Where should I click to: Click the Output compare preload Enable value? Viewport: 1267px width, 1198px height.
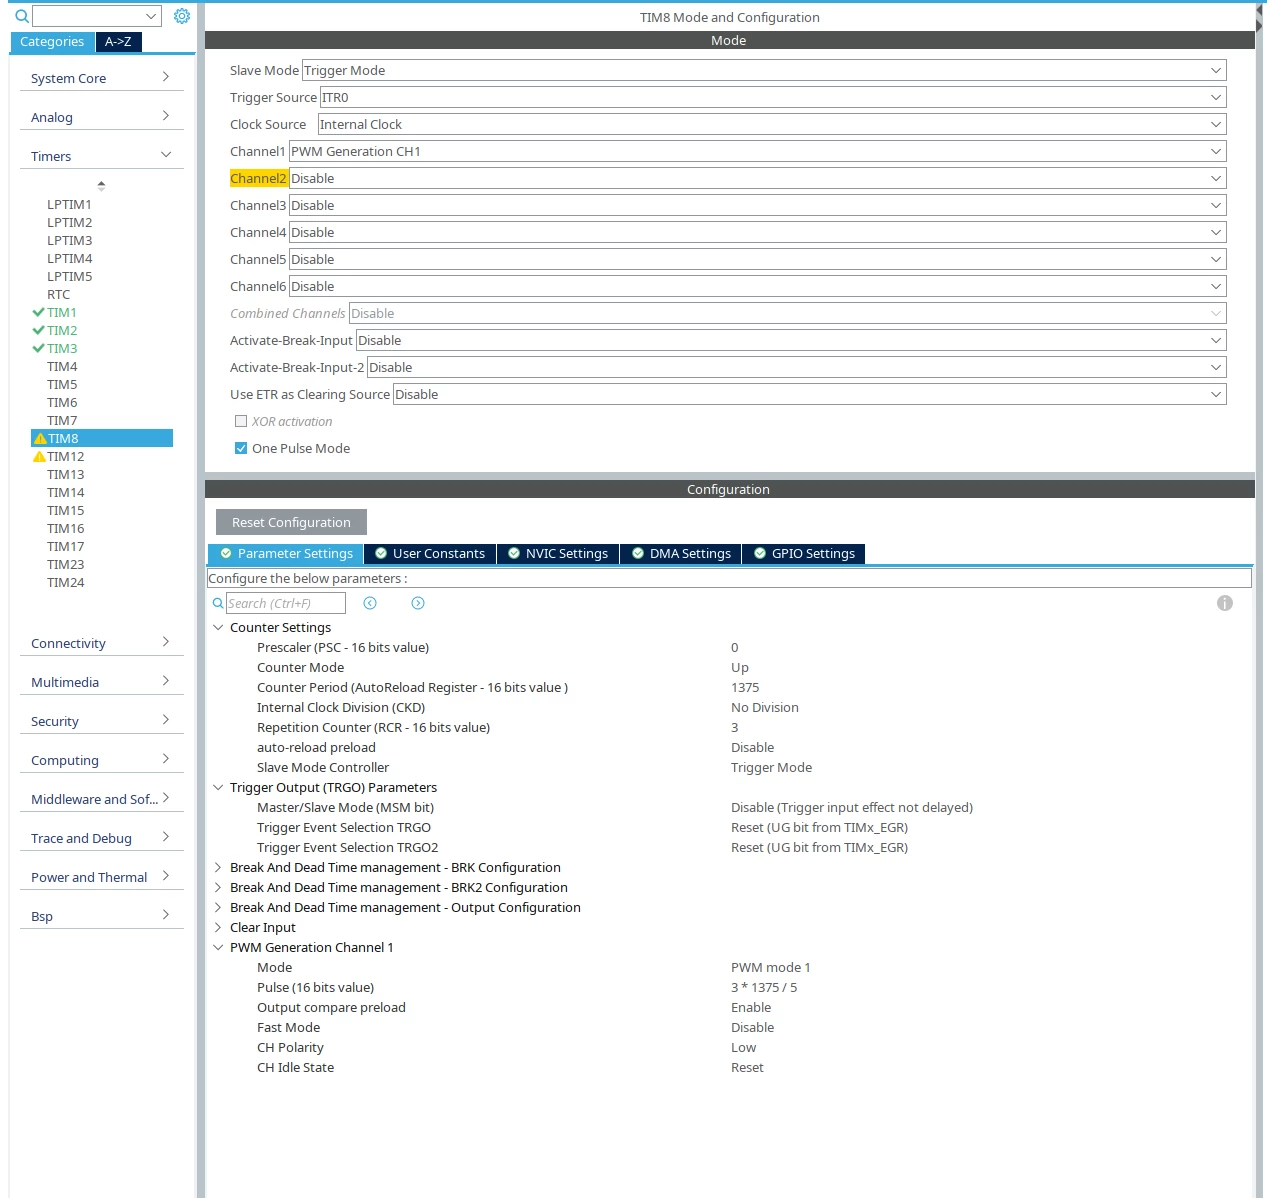tap(751, 1007)
